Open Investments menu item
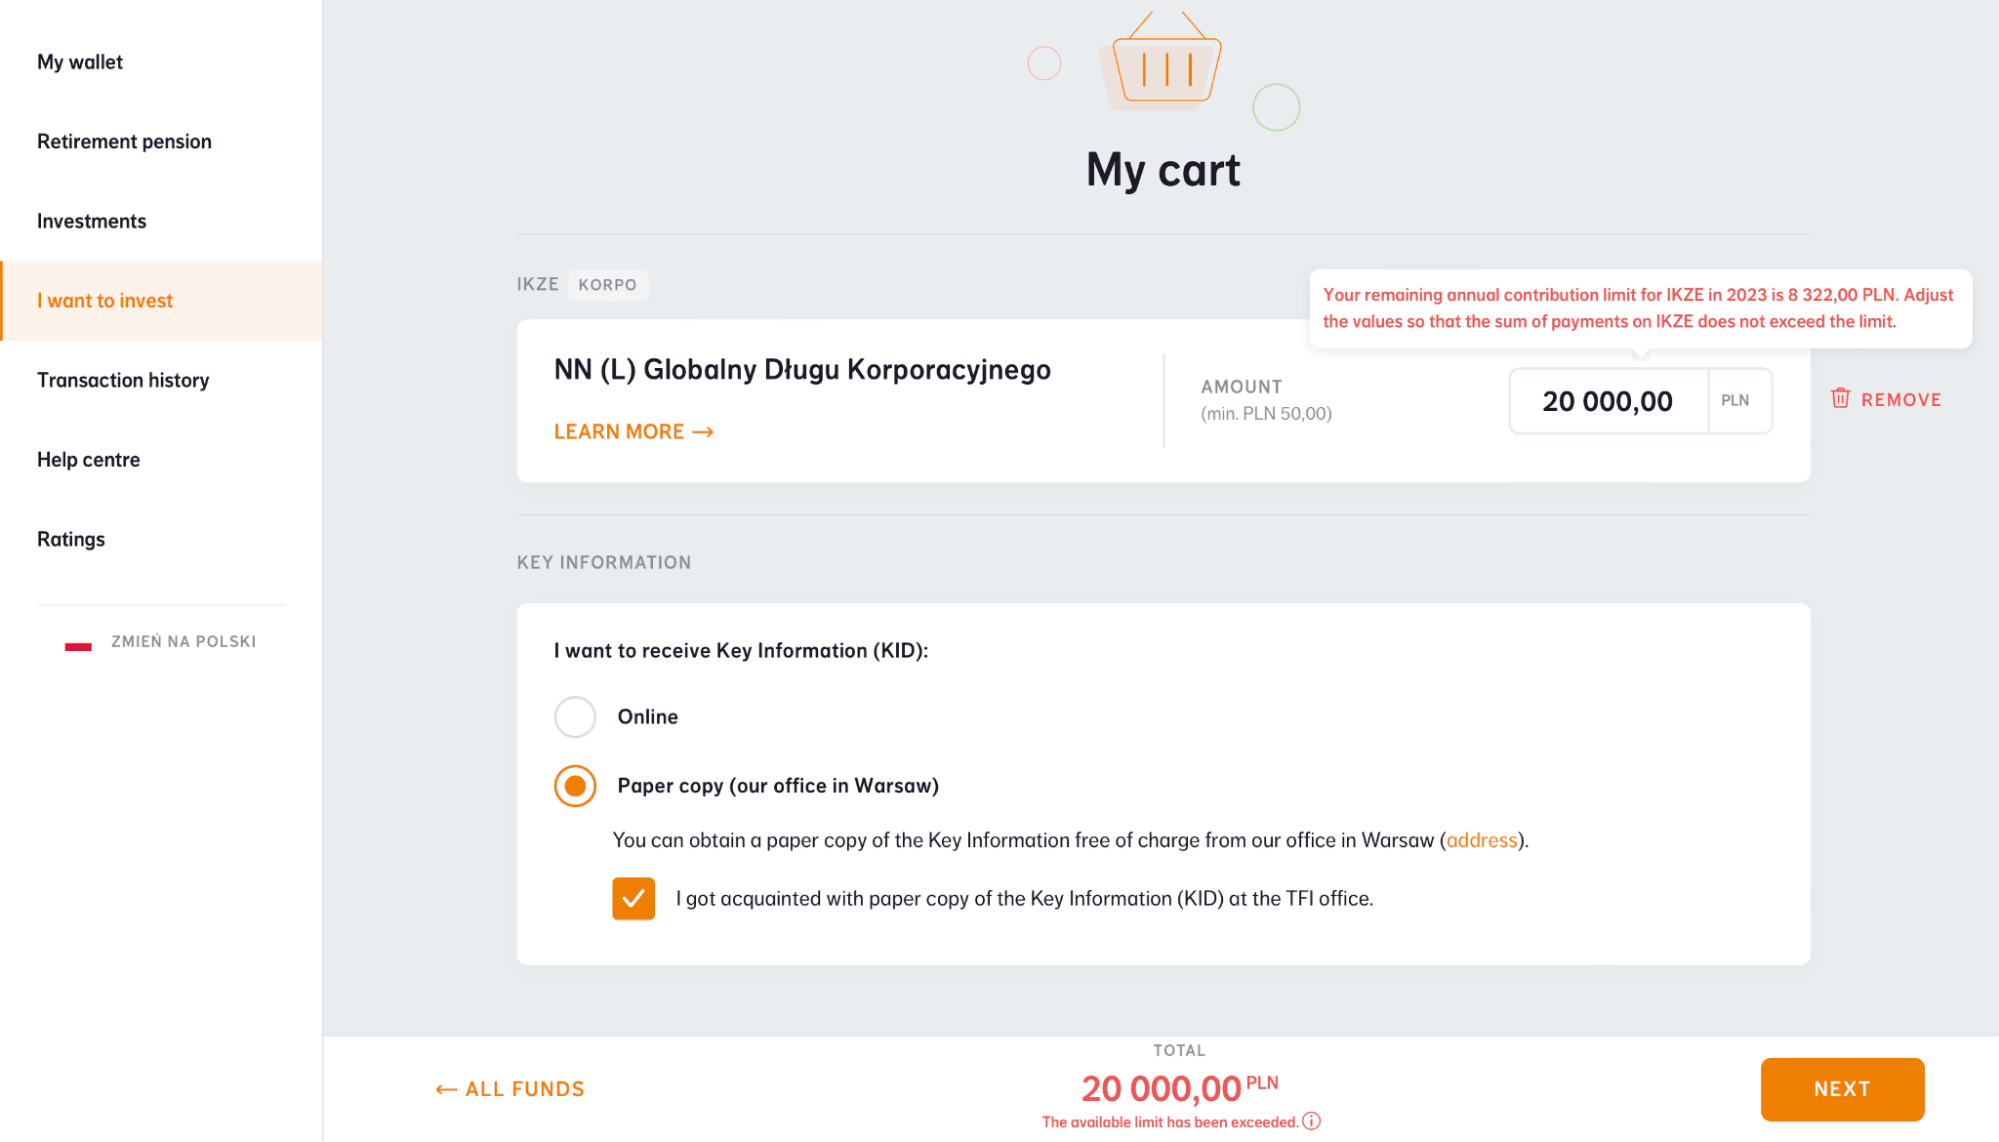 (x=92, y=221)
